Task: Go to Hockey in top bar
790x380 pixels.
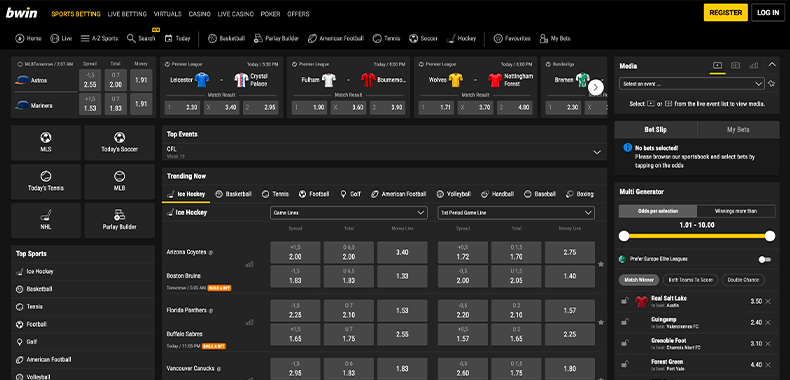Action: pyautogui.click(x=461, y=38)
